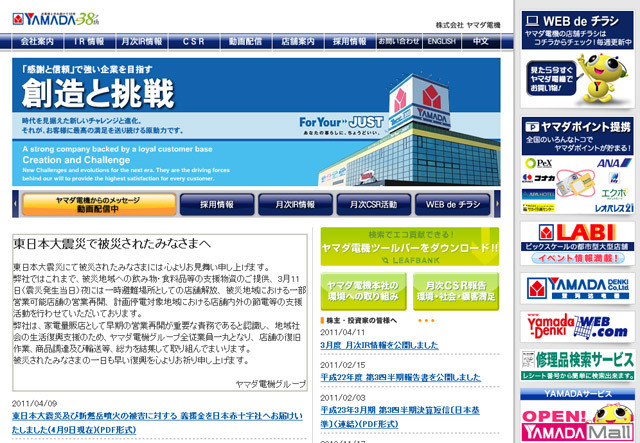Switch the site to 中文

[x=481, y=41]
